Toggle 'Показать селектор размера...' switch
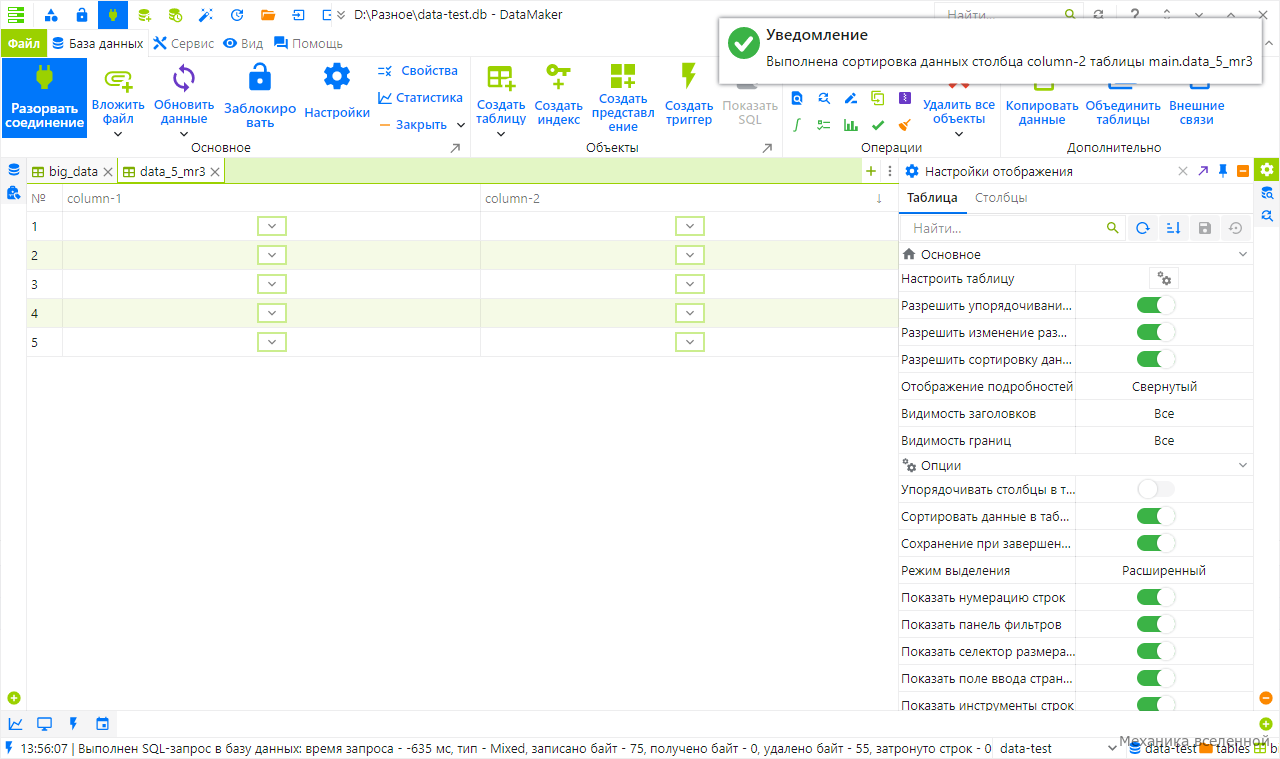This screenshot has height=759, width=1280. pyautogui.click(x=1156, y=651)
